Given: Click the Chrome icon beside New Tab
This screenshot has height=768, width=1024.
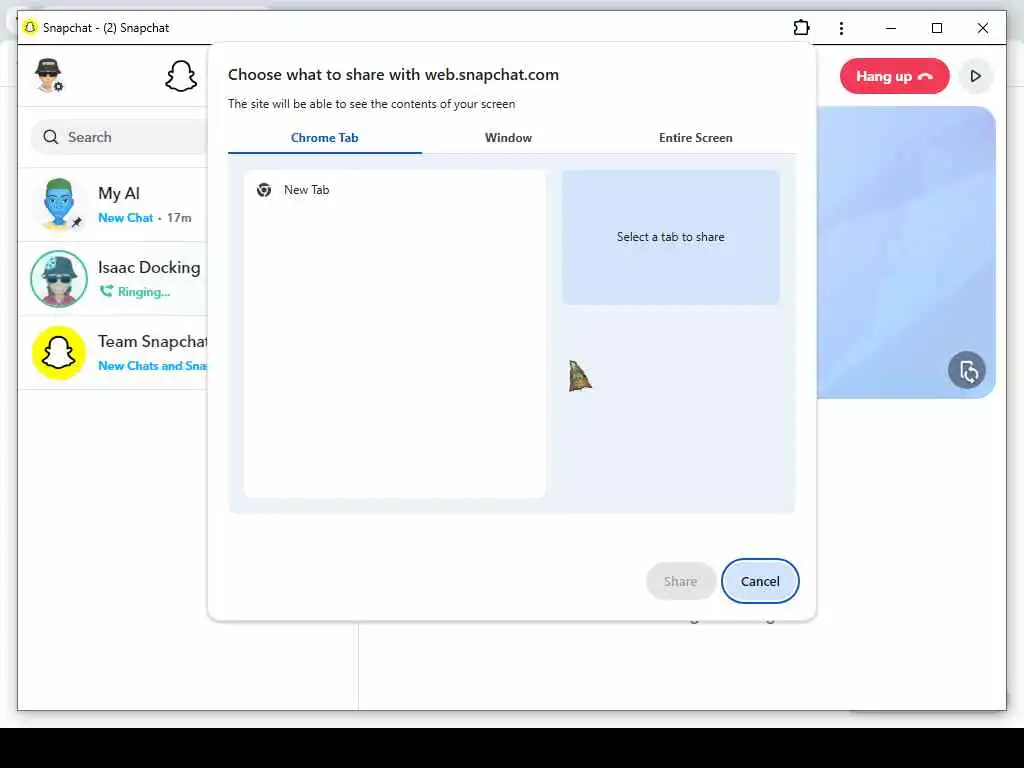Looking at the screenshot, I should click(264, 190).
